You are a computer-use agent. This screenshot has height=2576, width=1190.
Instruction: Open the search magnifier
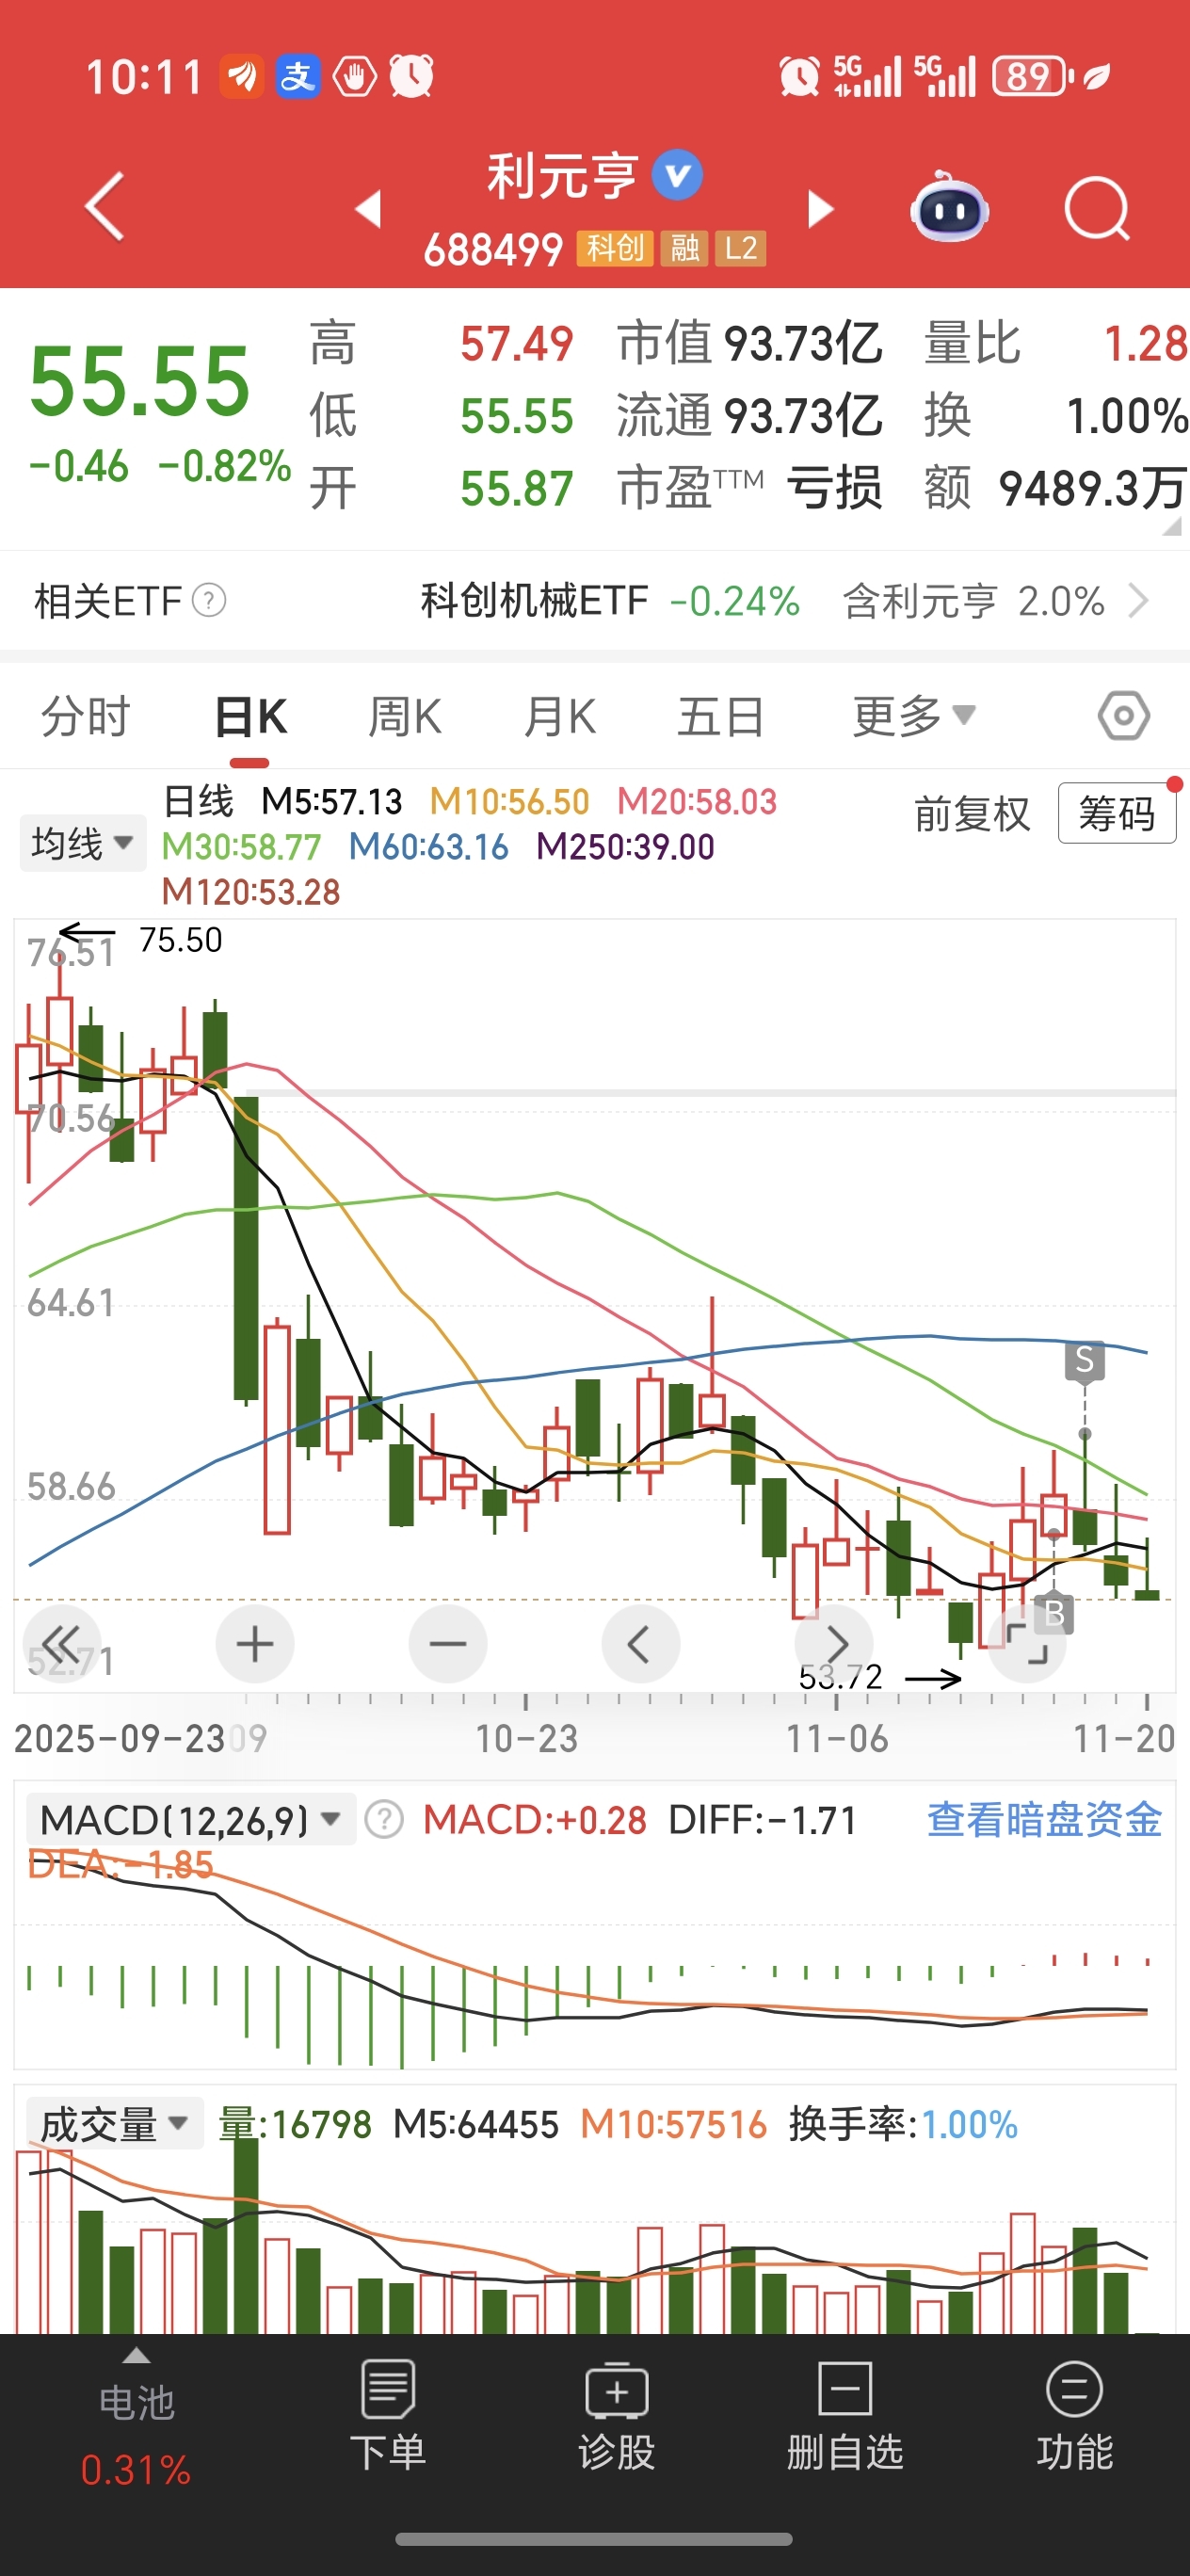(x=1096, y=209)
